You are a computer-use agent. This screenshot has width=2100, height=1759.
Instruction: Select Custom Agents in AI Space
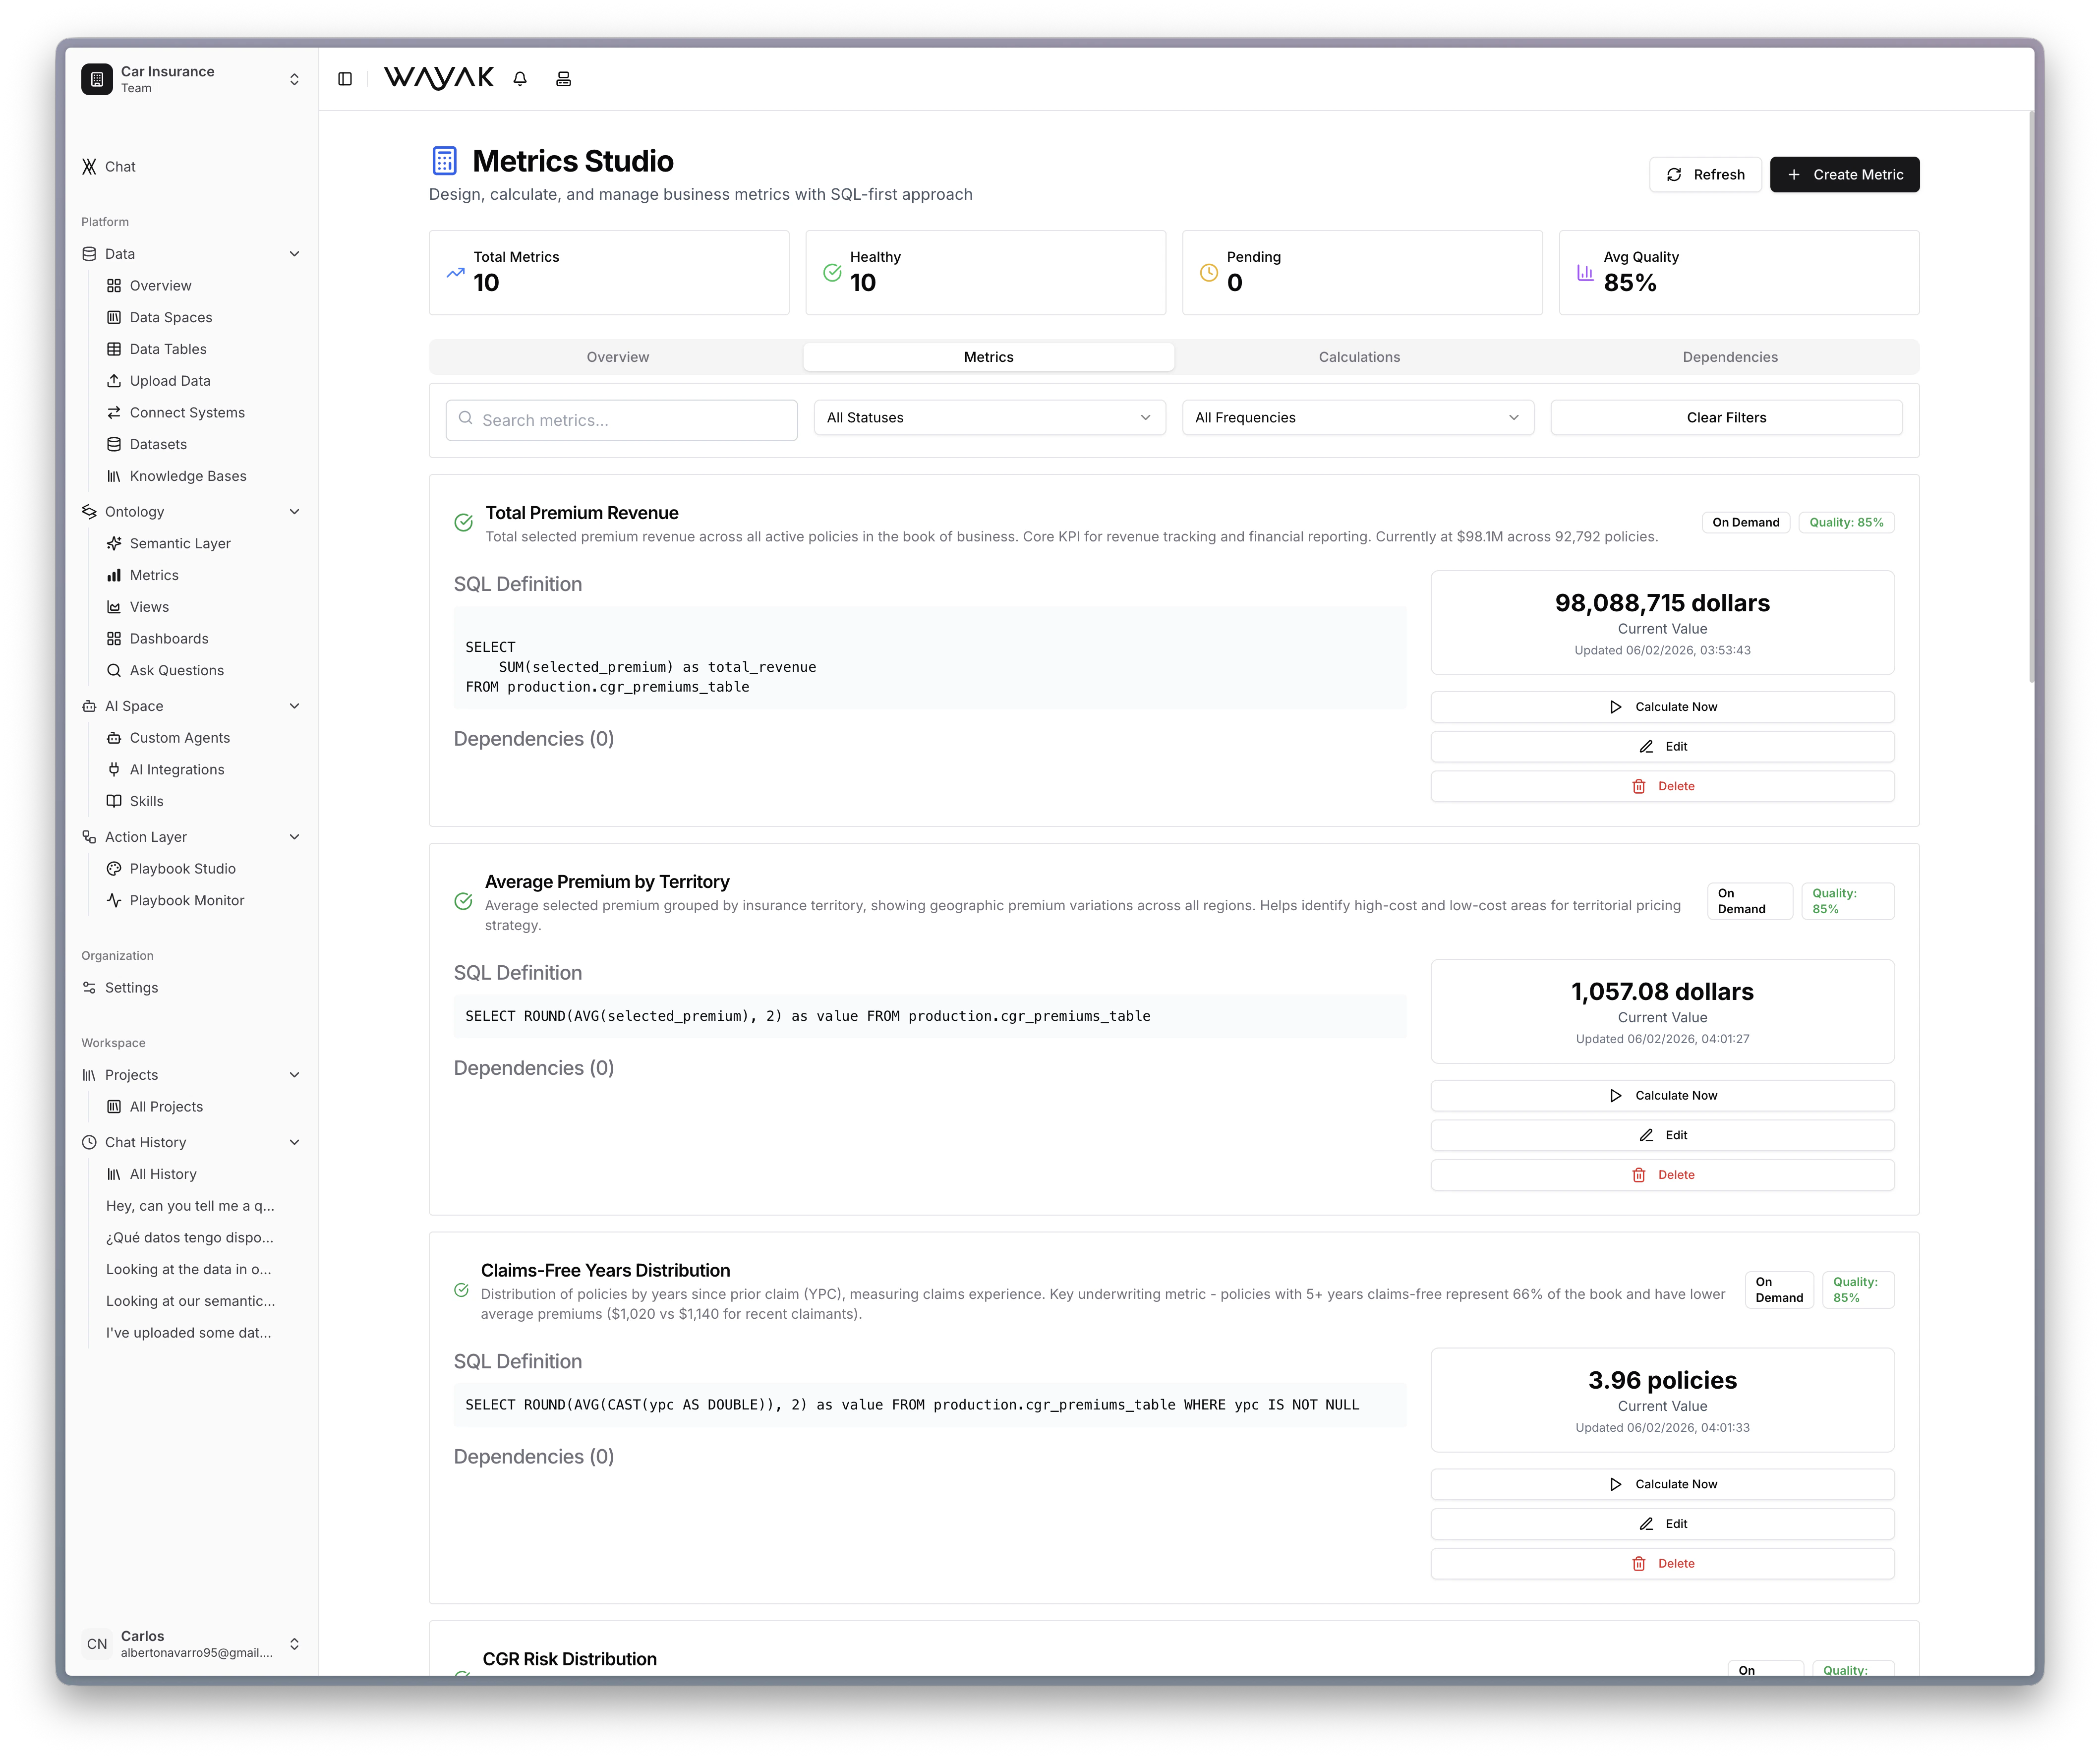click(x=180, y=737)
